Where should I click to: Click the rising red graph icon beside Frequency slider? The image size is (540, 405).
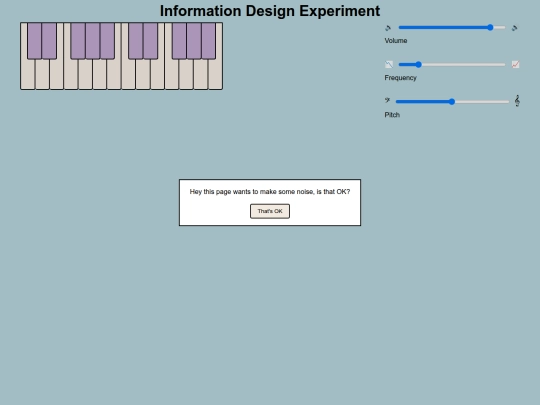[x=516, y=64]
